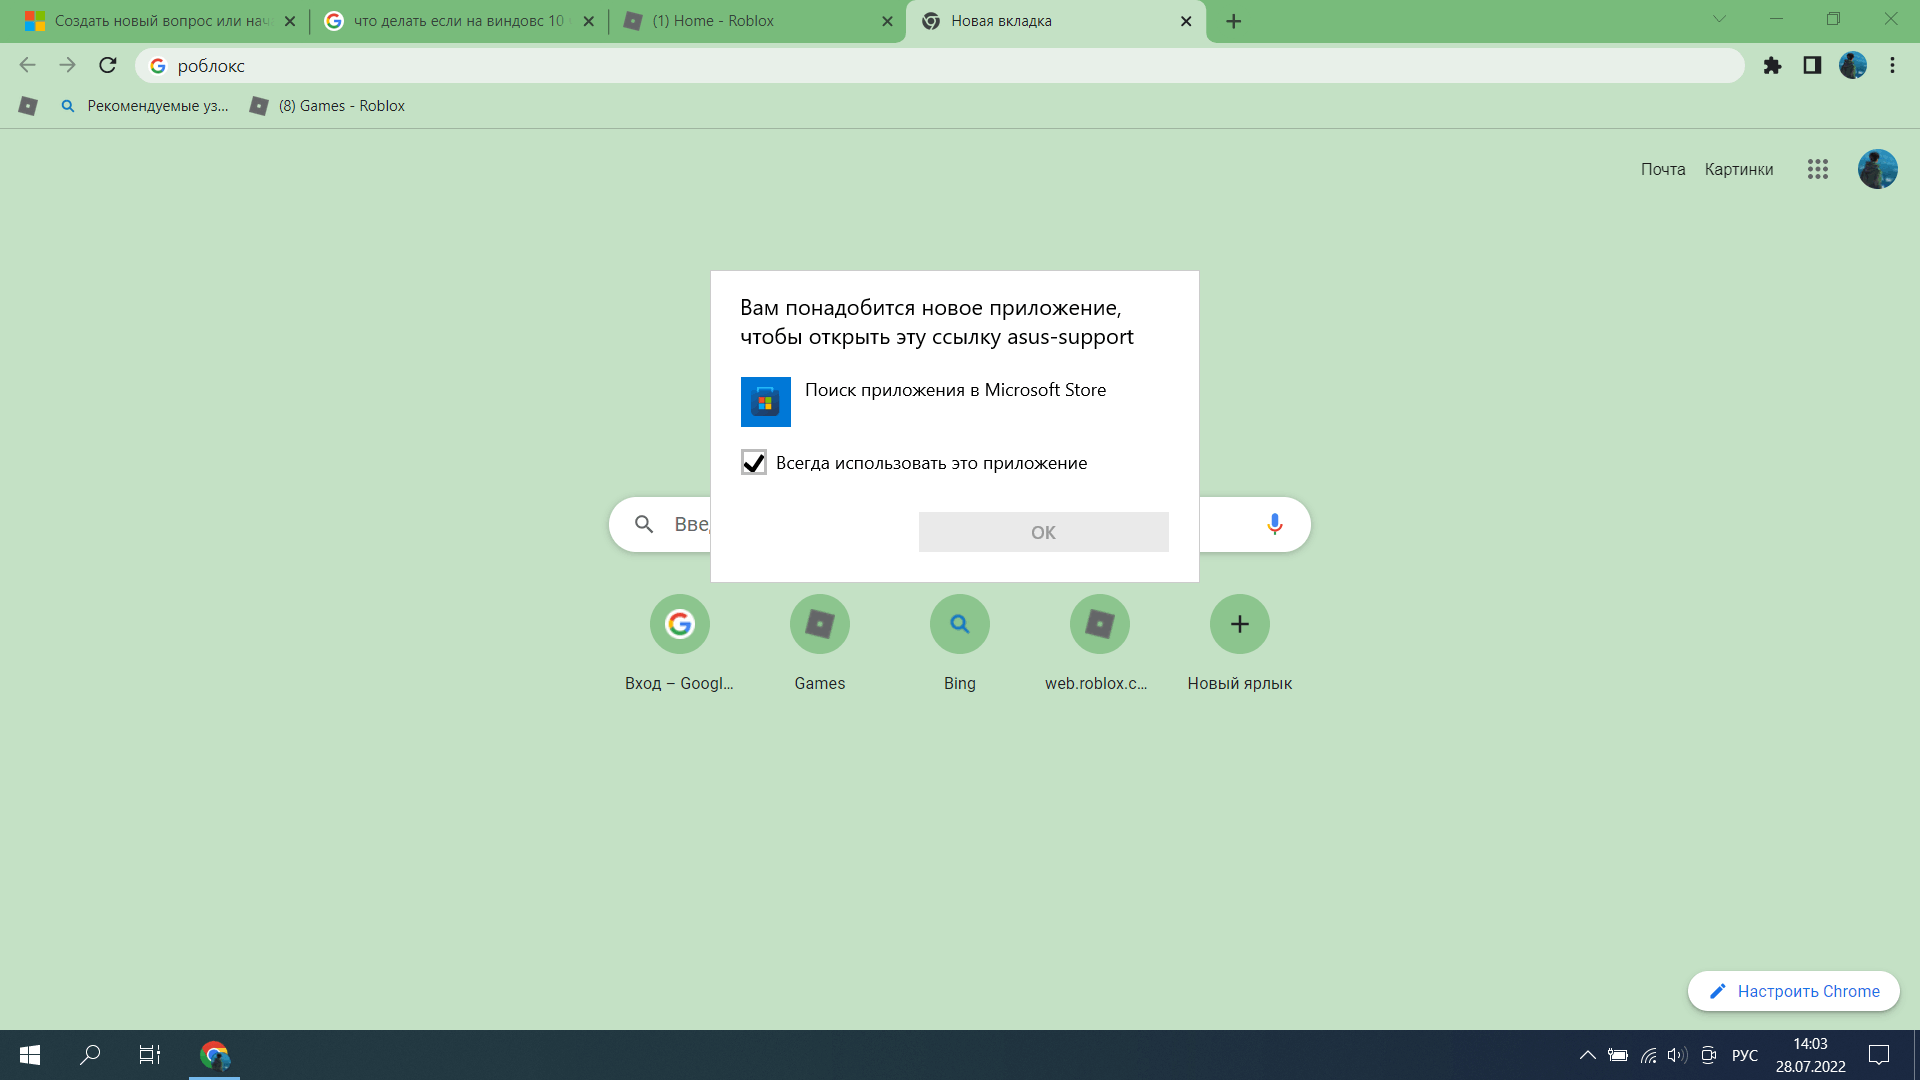Close the что делать если tab
The width and height of the screenshot is (1920, 1080).
[588, 21]
